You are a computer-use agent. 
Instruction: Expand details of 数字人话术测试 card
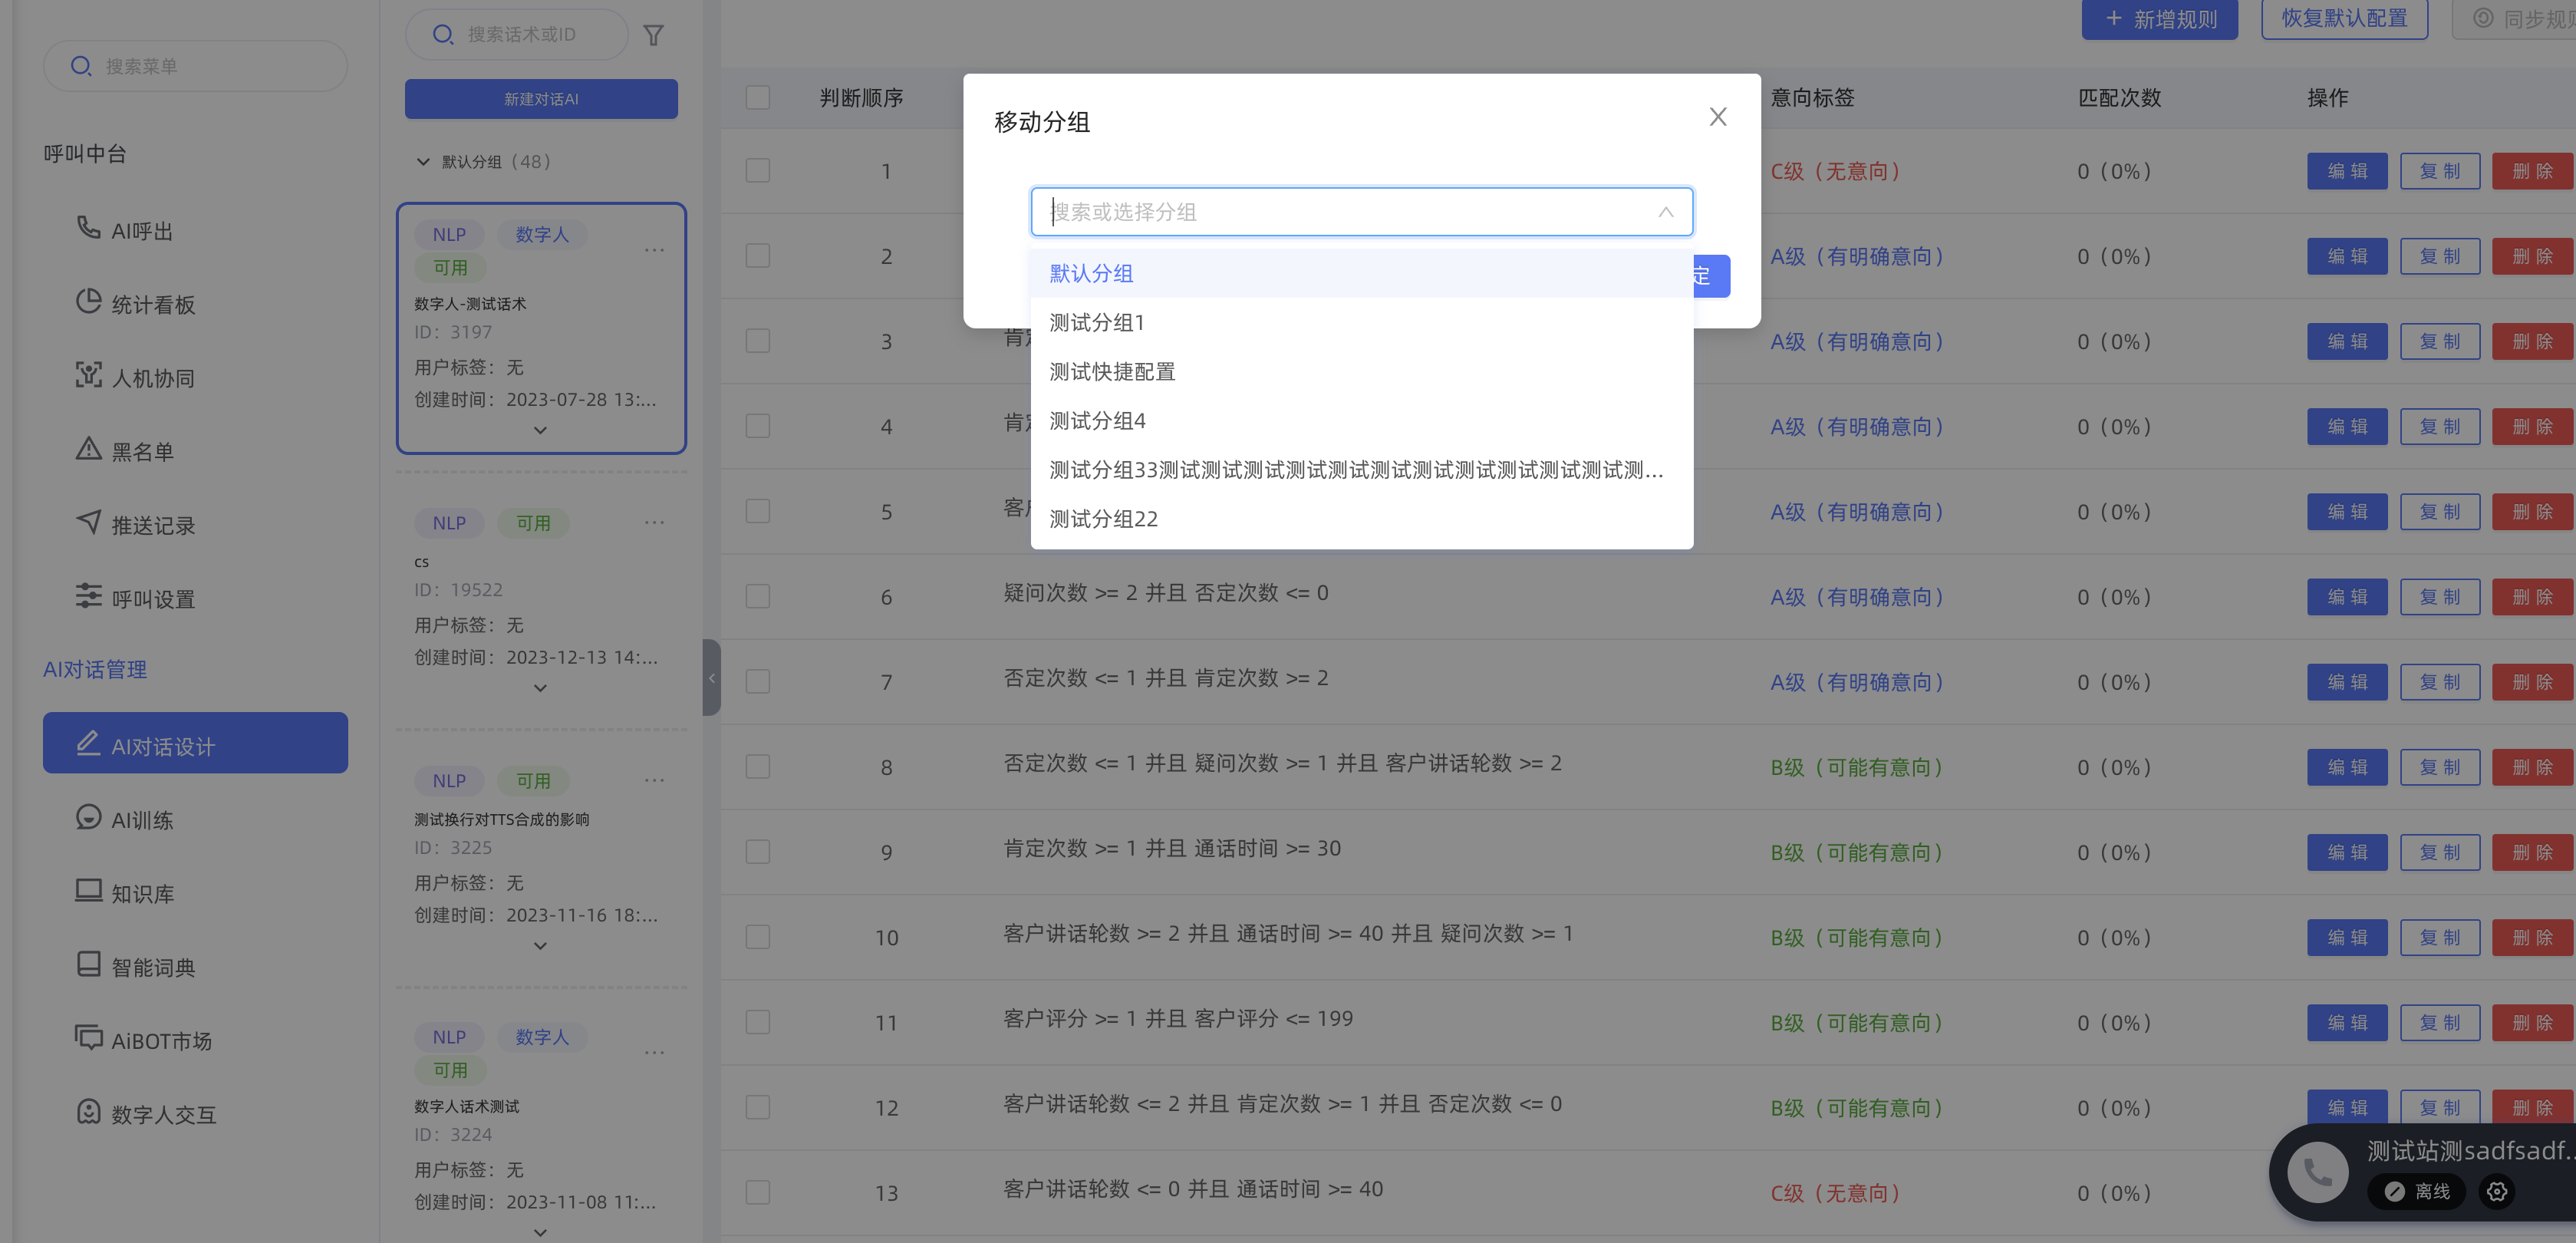[x=540, y=1232]
